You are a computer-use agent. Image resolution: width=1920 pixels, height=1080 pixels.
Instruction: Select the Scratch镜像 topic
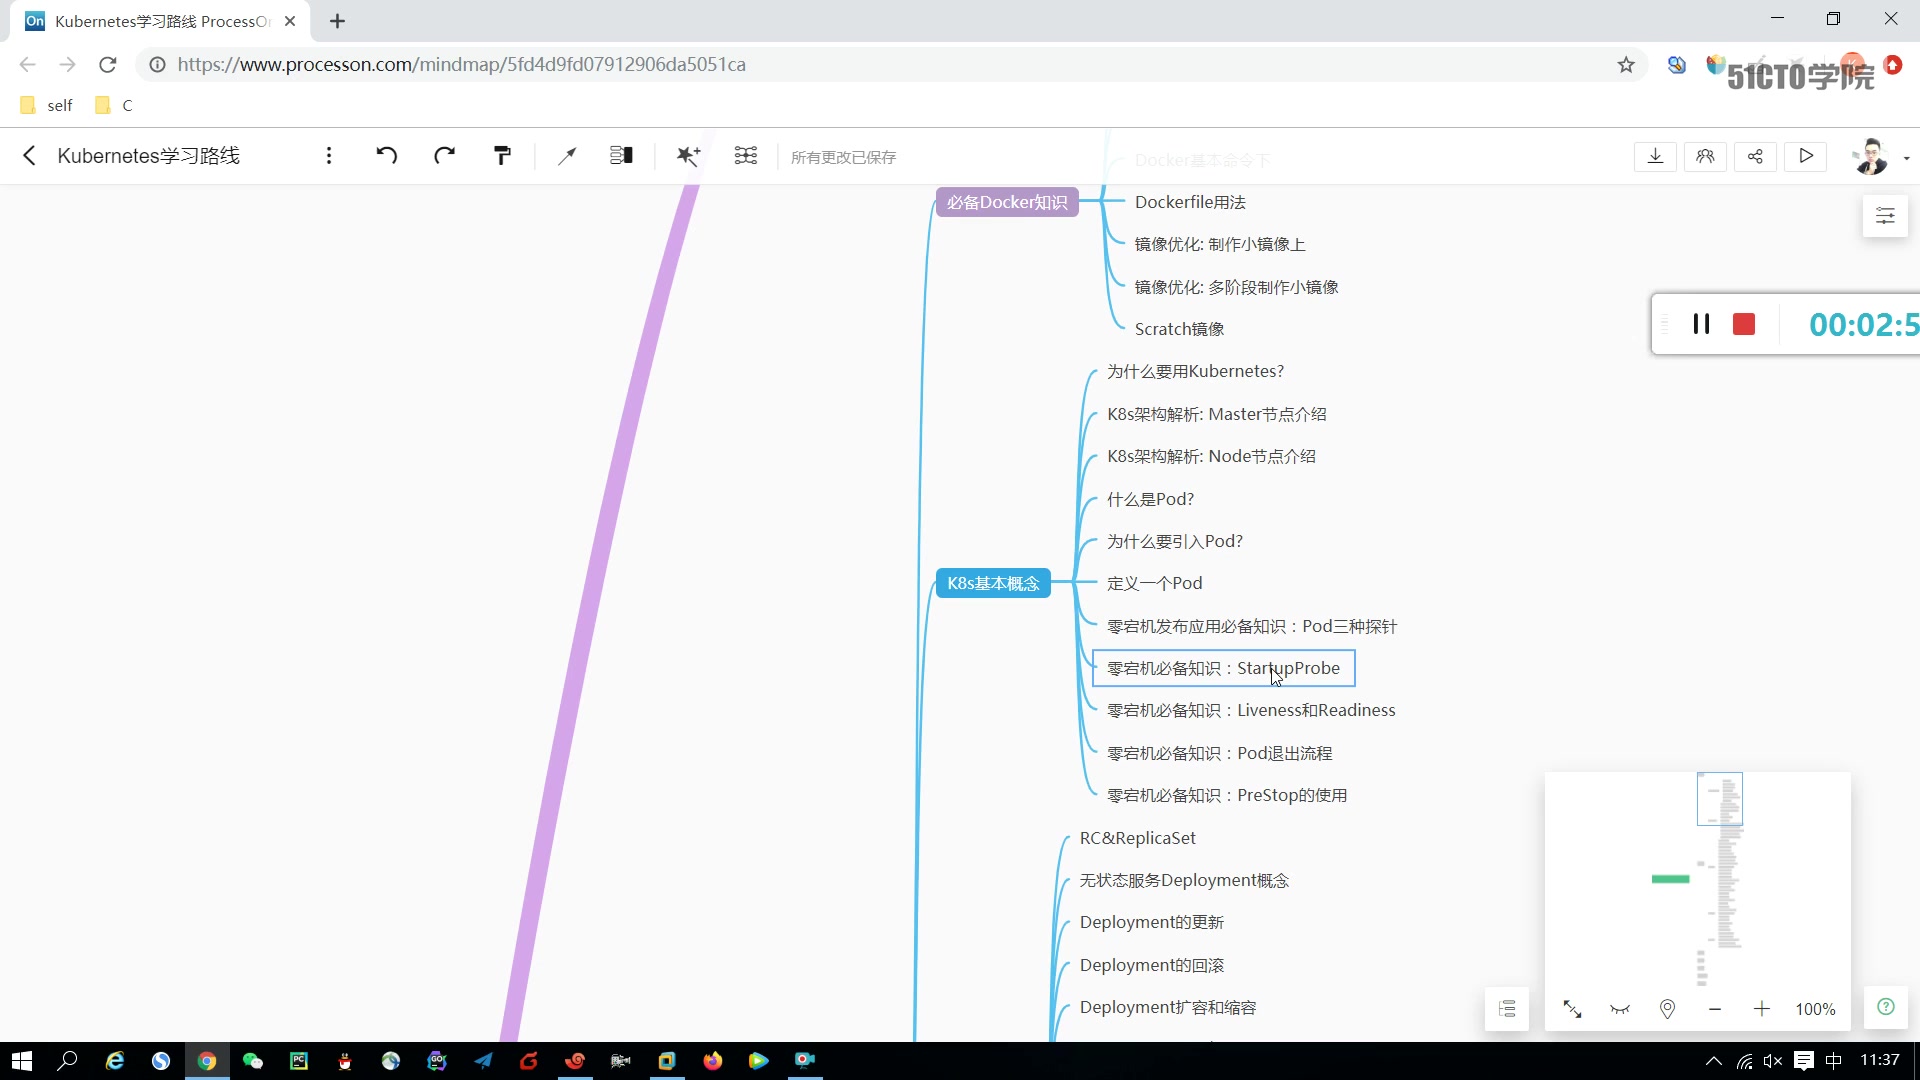tap(1179, 329)
